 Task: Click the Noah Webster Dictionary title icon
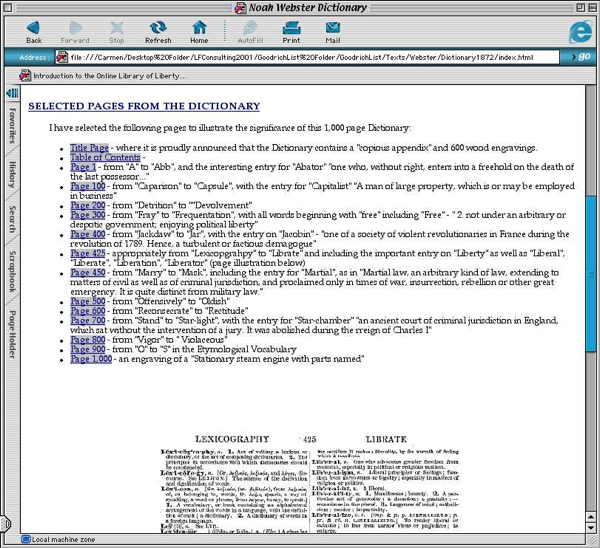coord(240,8)
